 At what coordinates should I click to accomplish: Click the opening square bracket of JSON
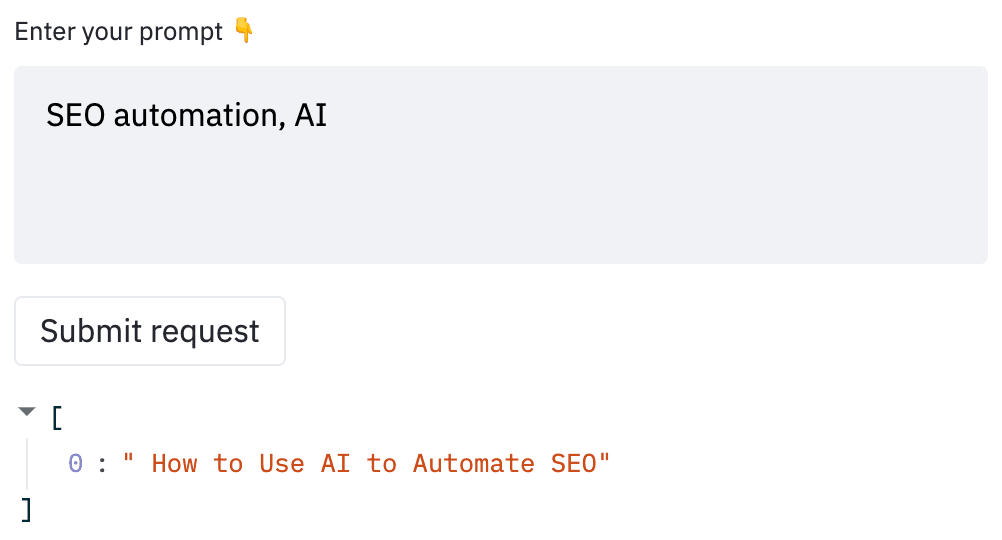(57, 419)
